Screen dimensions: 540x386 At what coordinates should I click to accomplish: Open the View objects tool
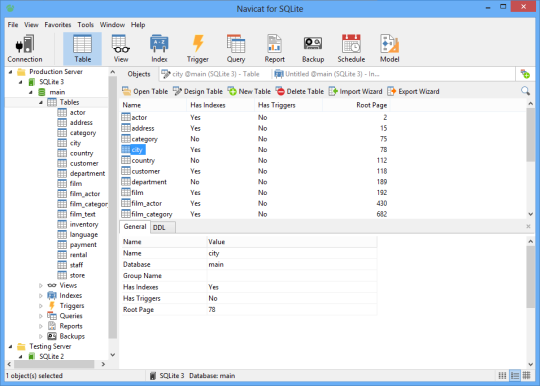[121, 49]
